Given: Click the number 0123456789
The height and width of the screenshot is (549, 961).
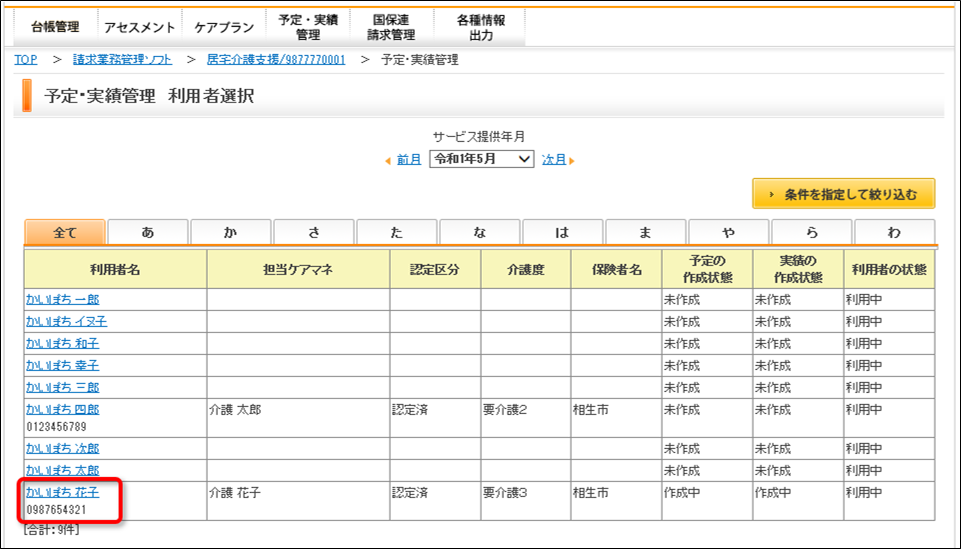Looking at the screenshot, I should click(56, 426).
